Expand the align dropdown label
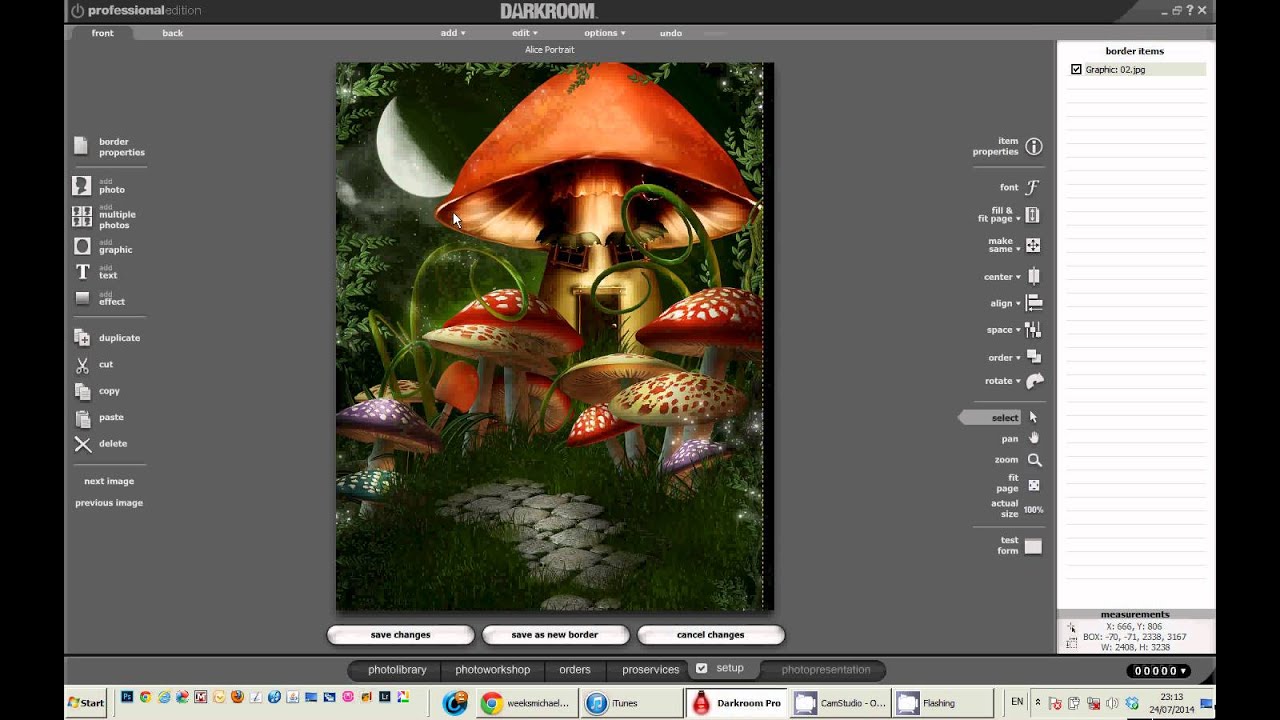The image size is (1280, 720). (1005, 303)
